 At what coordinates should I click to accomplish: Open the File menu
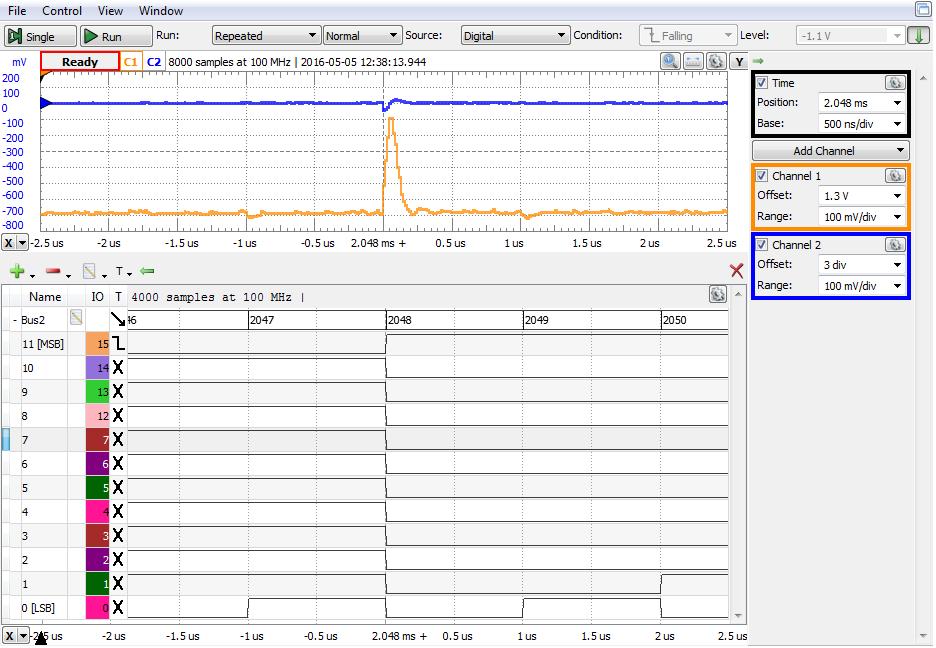tap(17, 11)
